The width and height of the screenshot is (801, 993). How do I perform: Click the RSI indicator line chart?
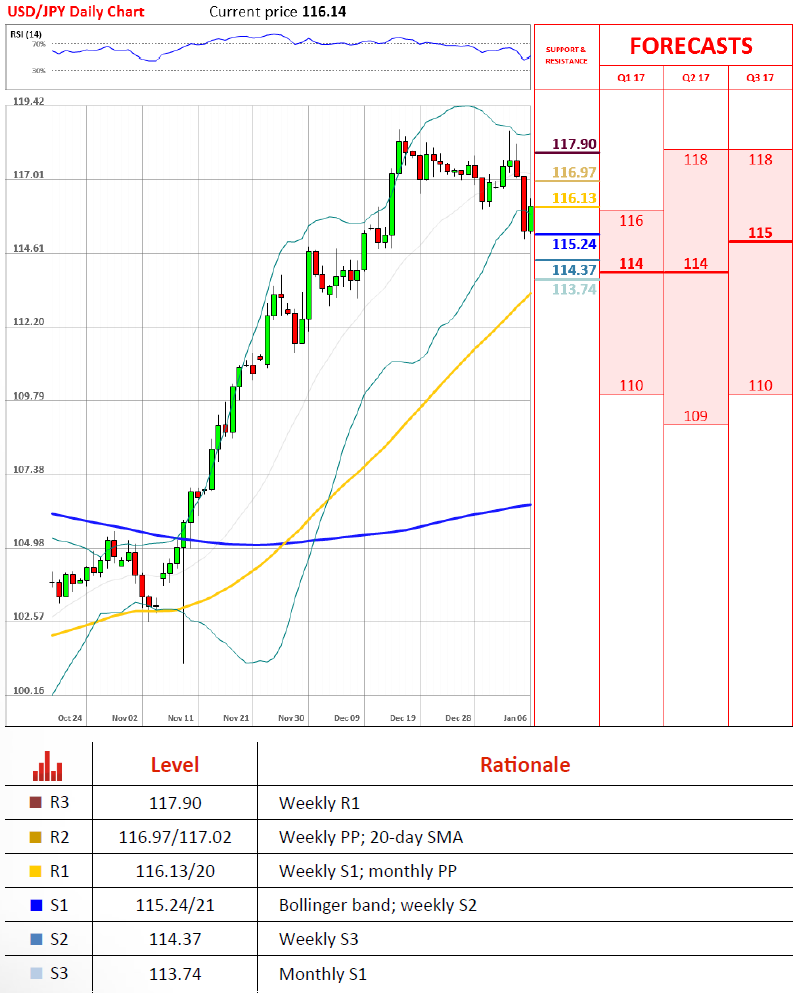pos(291,47)
